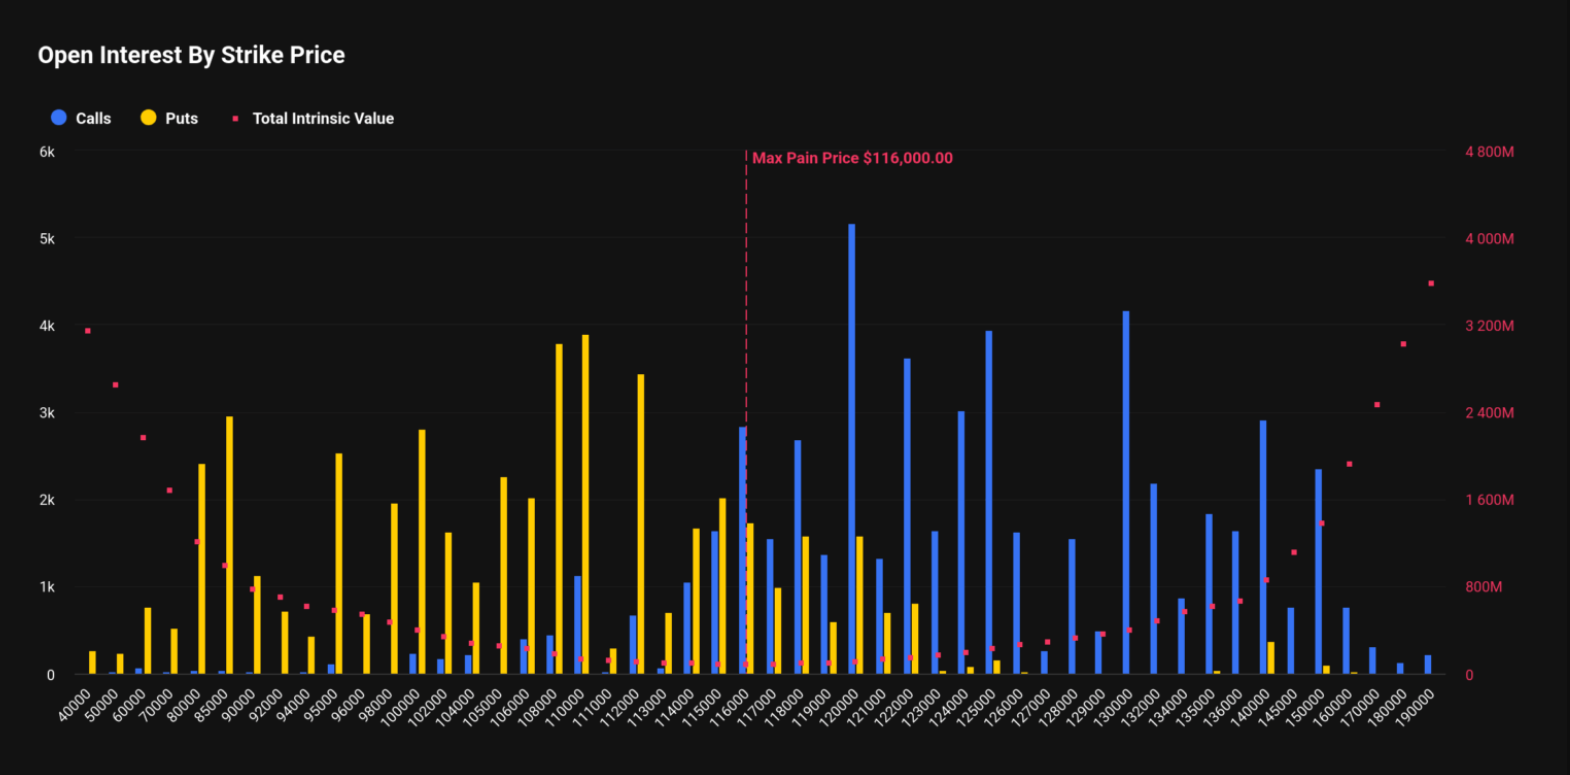Select the yellow Puts bar at strike 110000
1570x775 pixels.
click(586, 504)
